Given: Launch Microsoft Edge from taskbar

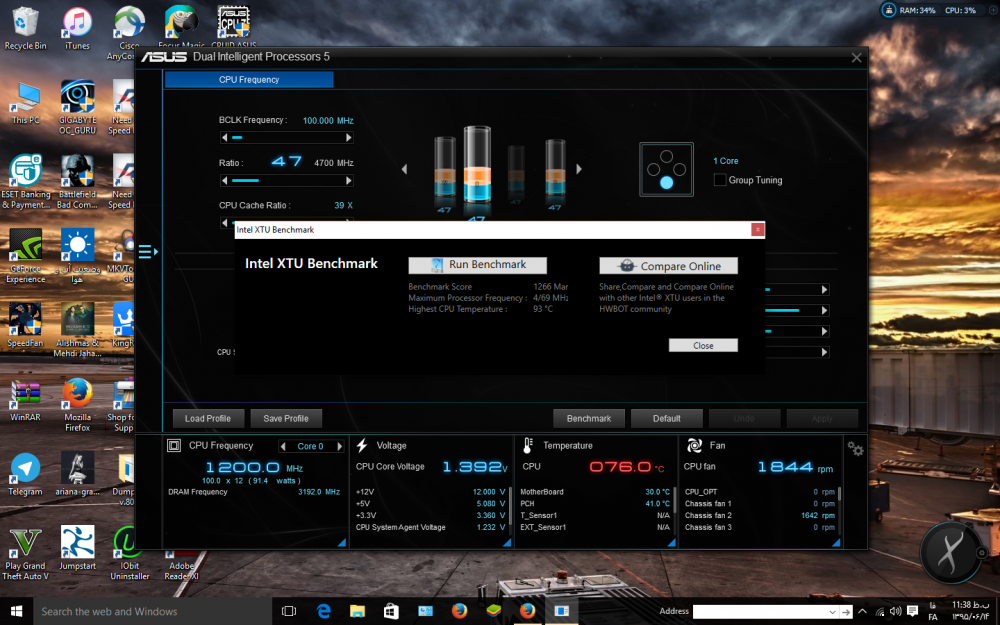Looking at the screenshot, I should pyautogui.click(x=323, y=611).
